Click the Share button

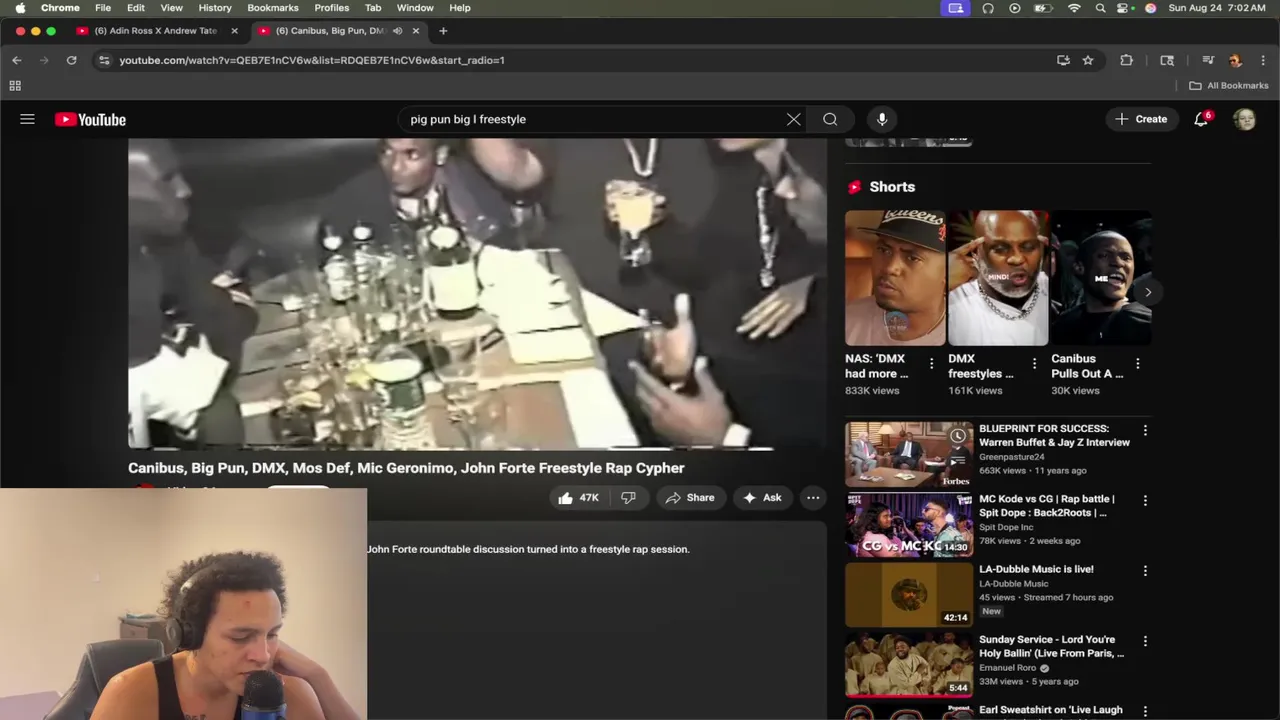690,497
